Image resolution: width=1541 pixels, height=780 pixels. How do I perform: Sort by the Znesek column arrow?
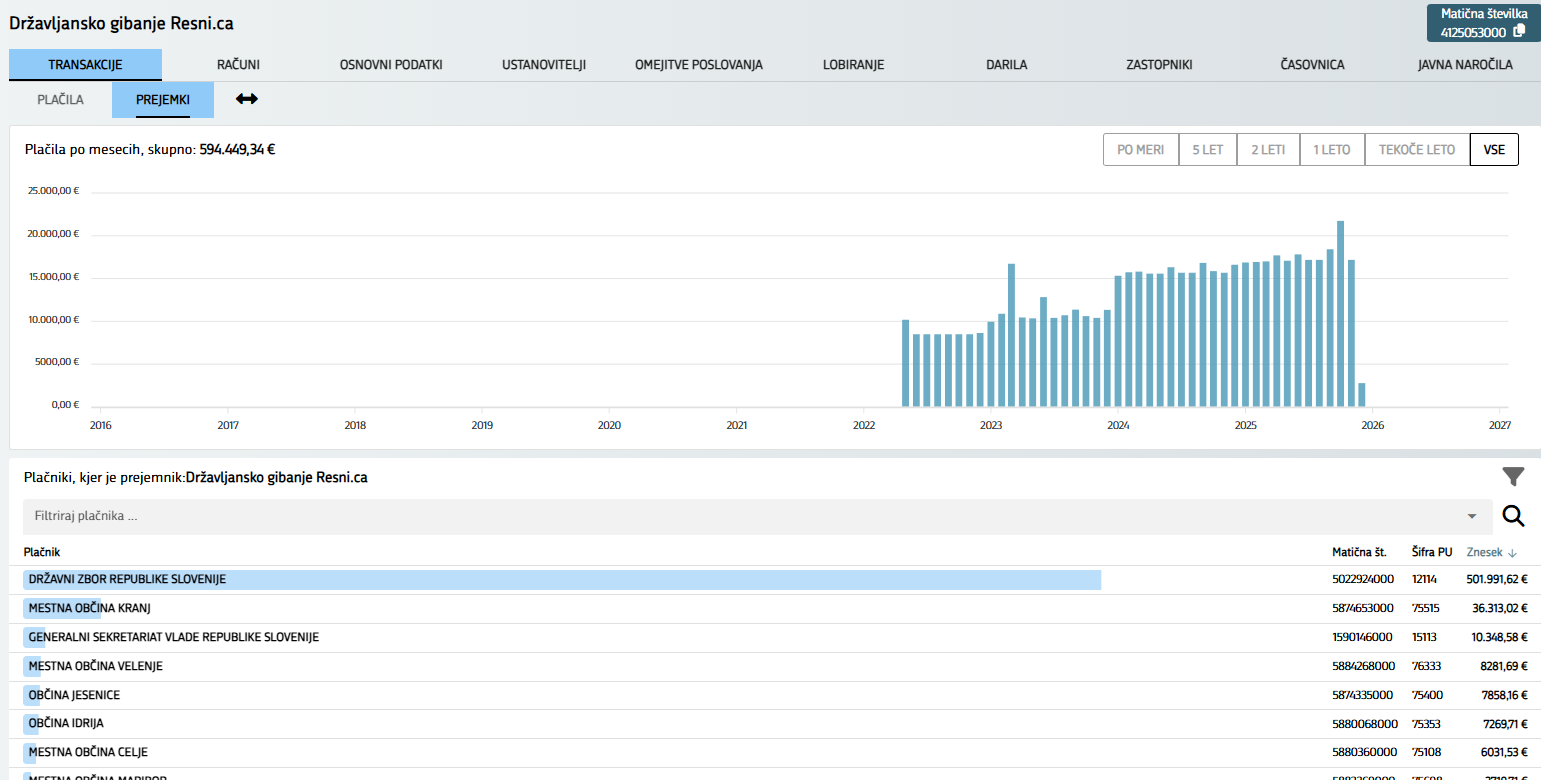[x=1512, y=552]
